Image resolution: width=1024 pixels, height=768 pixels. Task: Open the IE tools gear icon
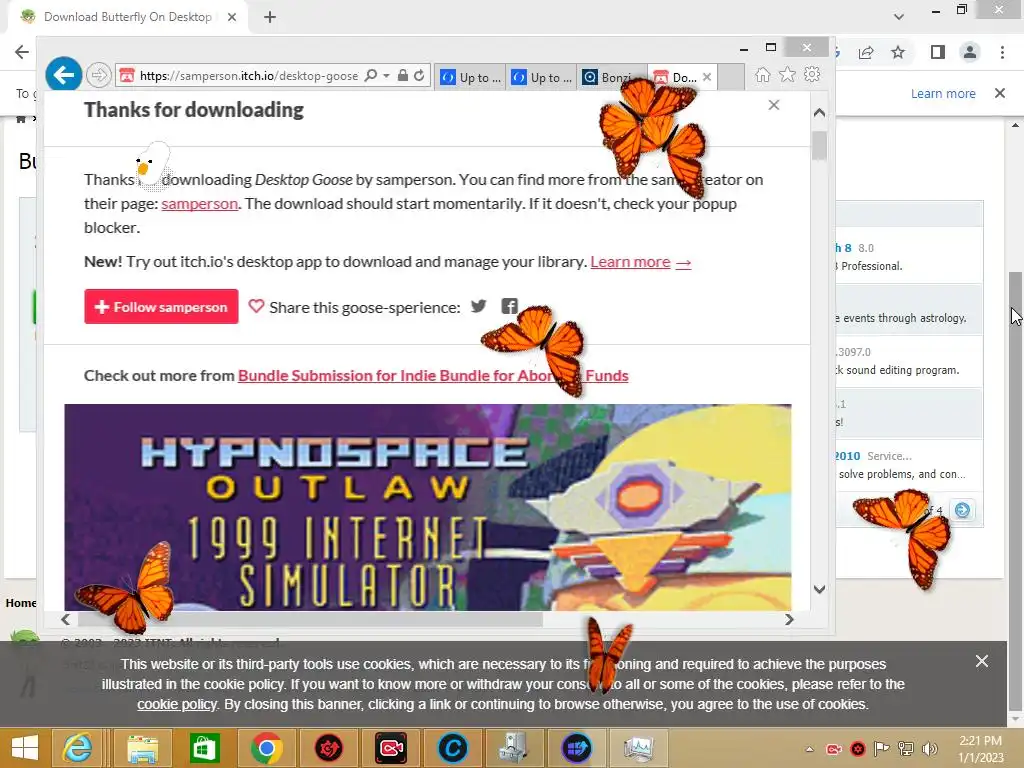[812, 74]
